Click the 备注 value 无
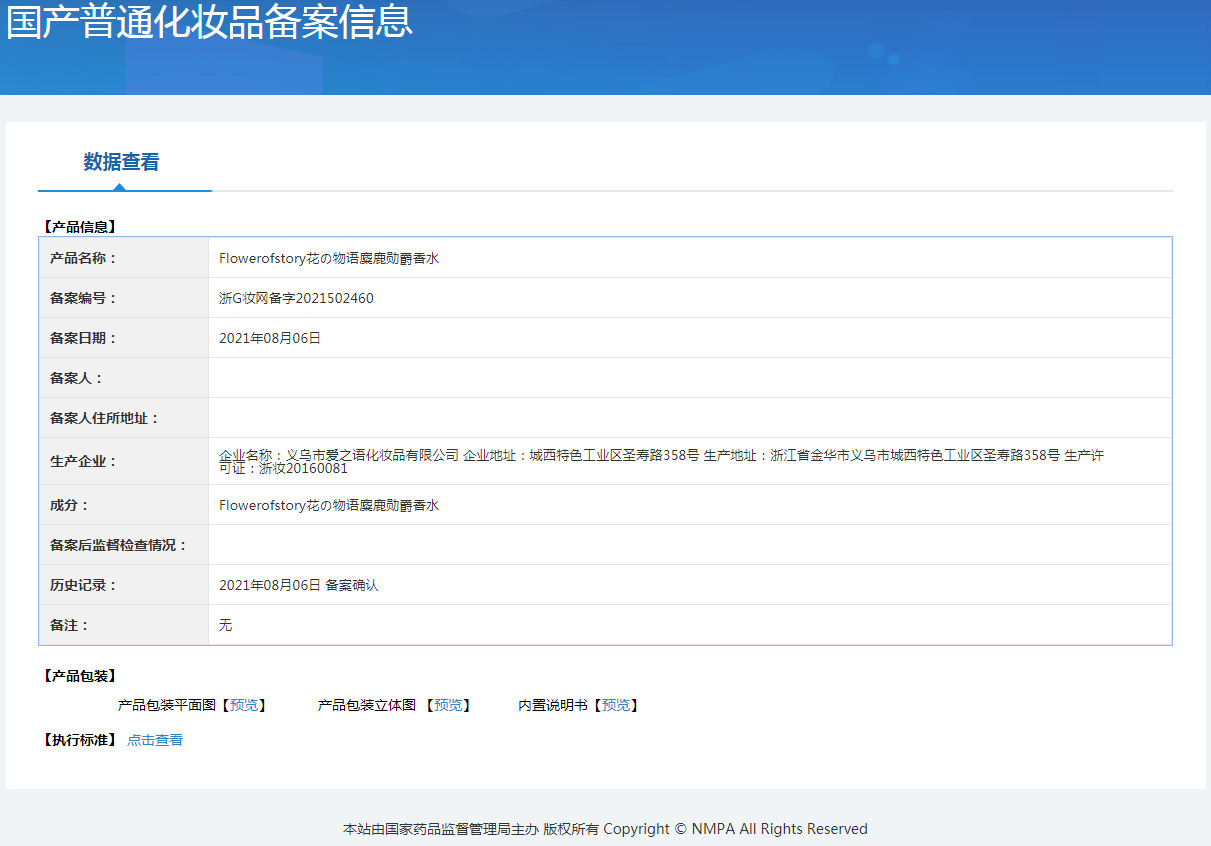 click(225, 625)
